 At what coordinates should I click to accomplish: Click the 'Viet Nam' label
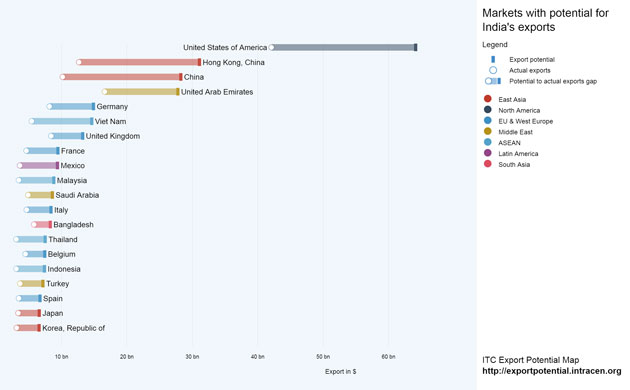pyautogui.click(x=110, y=121)
